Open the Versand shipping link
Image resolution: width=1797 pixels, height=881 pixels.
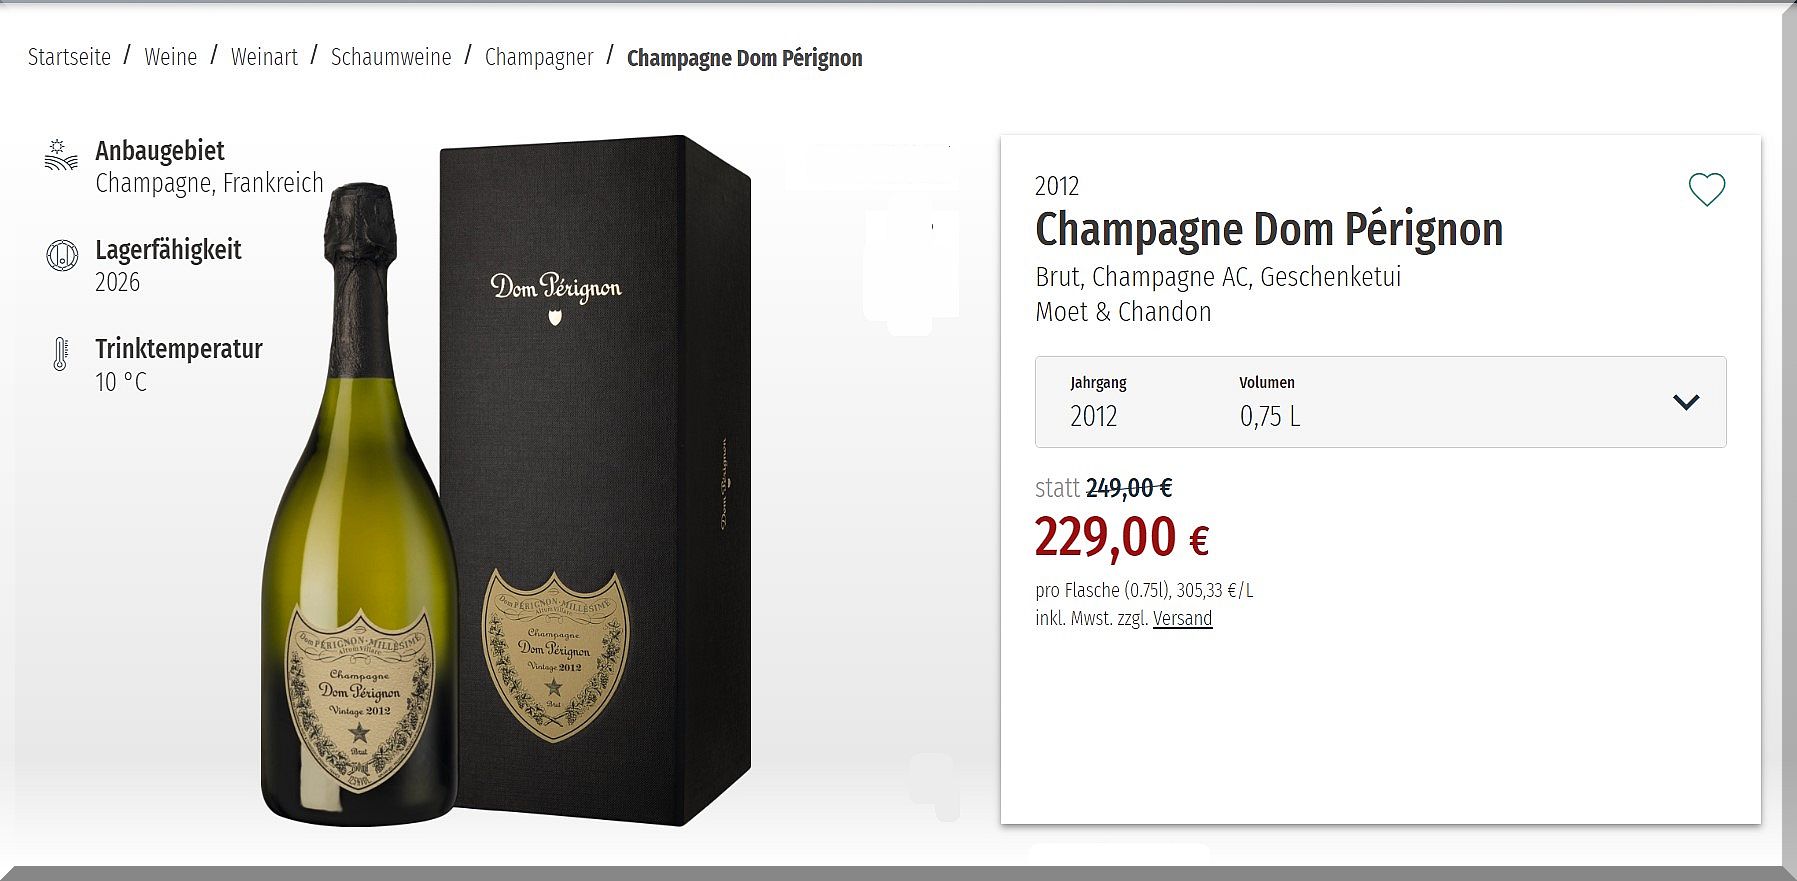[x=1182, y=618]
